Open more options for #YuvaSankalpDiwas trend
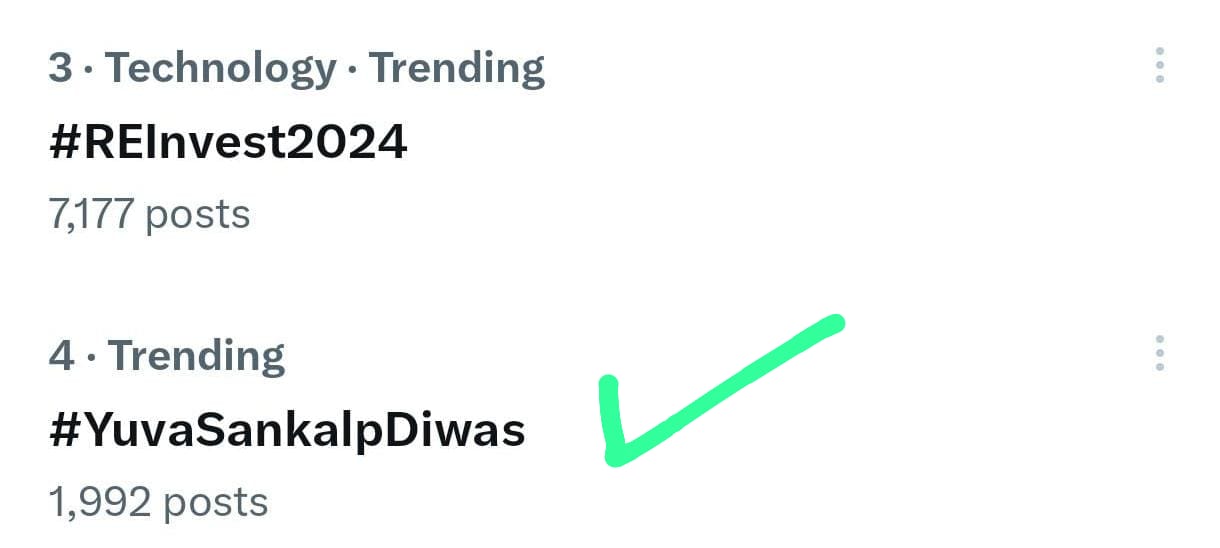 pos(1159,353)
